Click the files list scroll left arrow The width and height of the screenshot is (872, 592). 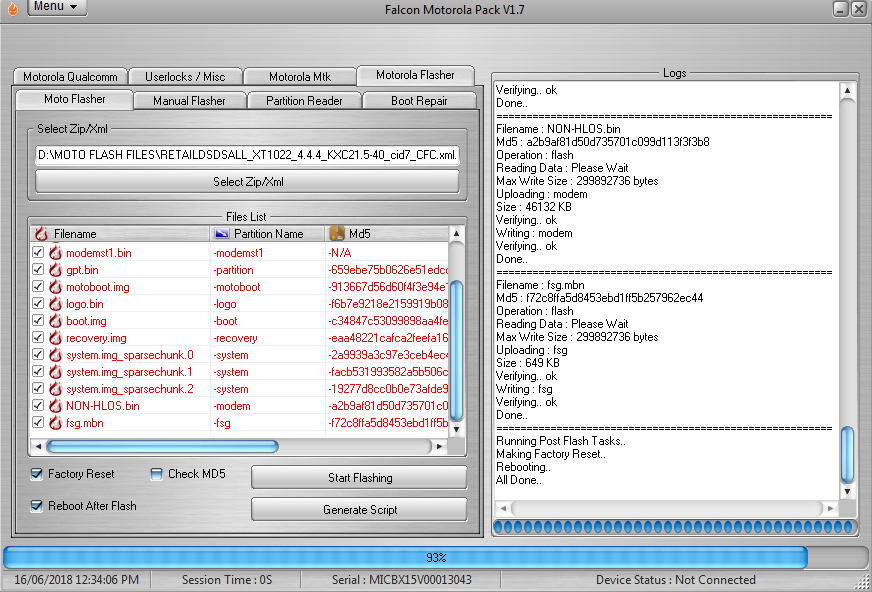click(38, 446)
